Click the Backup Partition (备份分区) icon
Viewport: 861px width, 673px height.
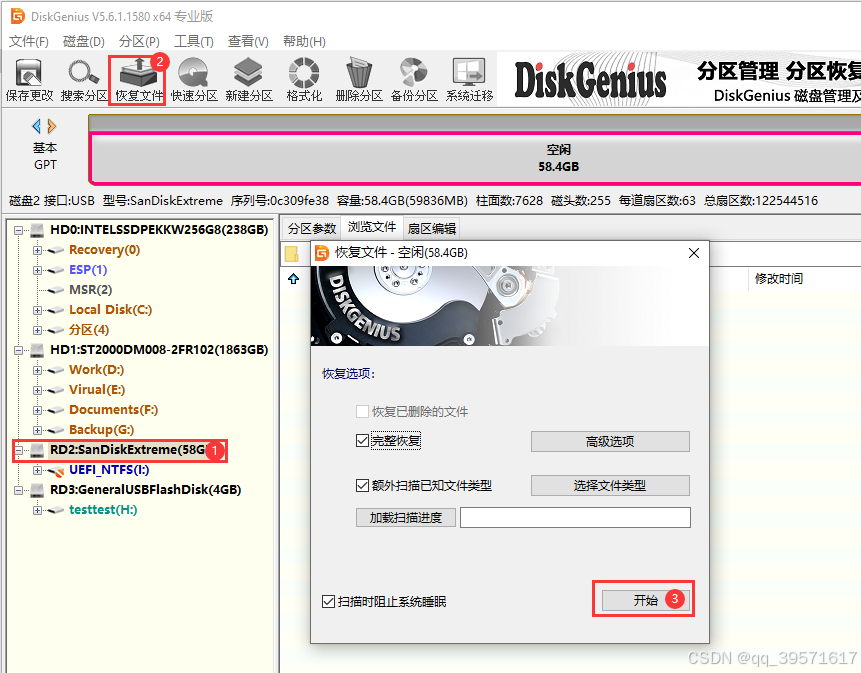coord(413,80)
